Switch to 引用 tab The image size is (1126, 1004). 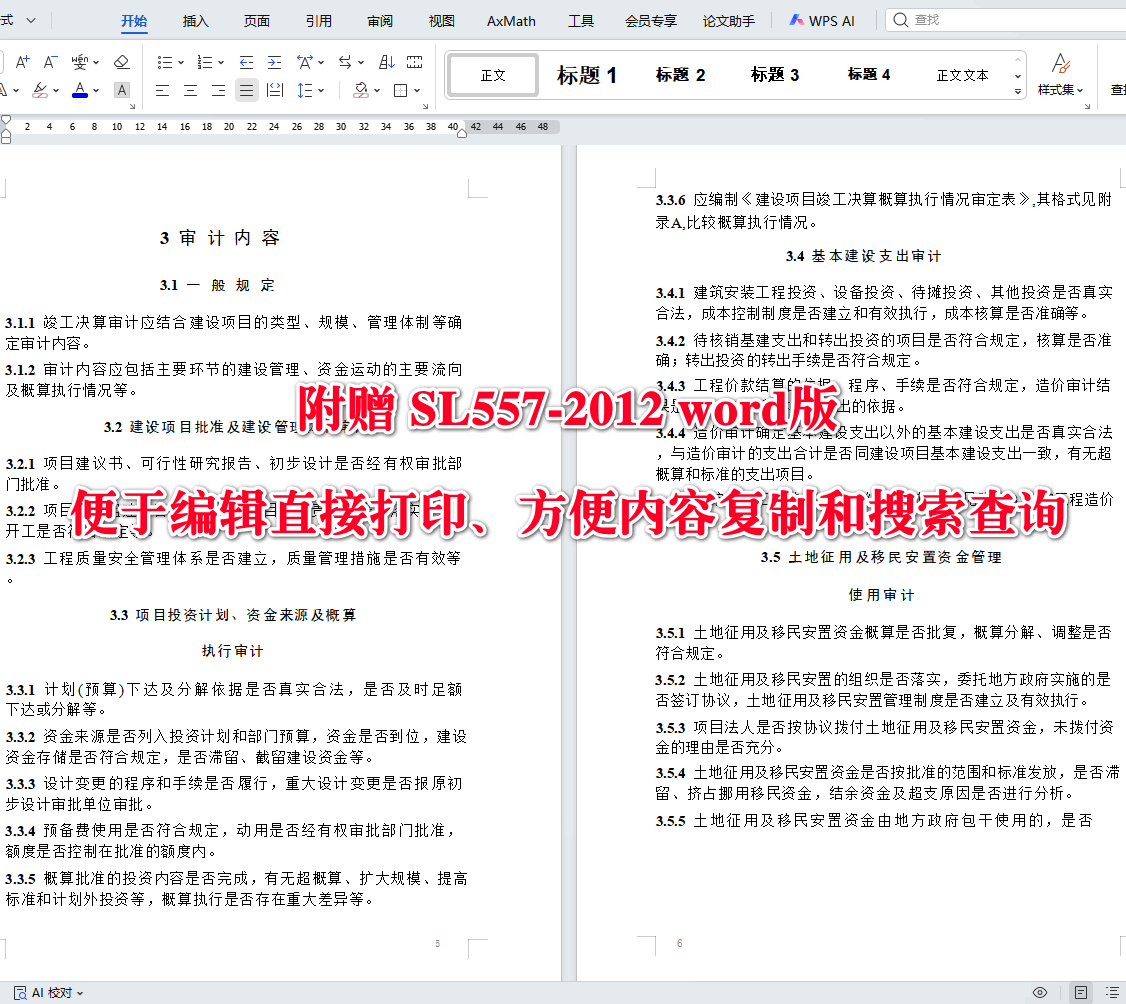coord(319,21)
